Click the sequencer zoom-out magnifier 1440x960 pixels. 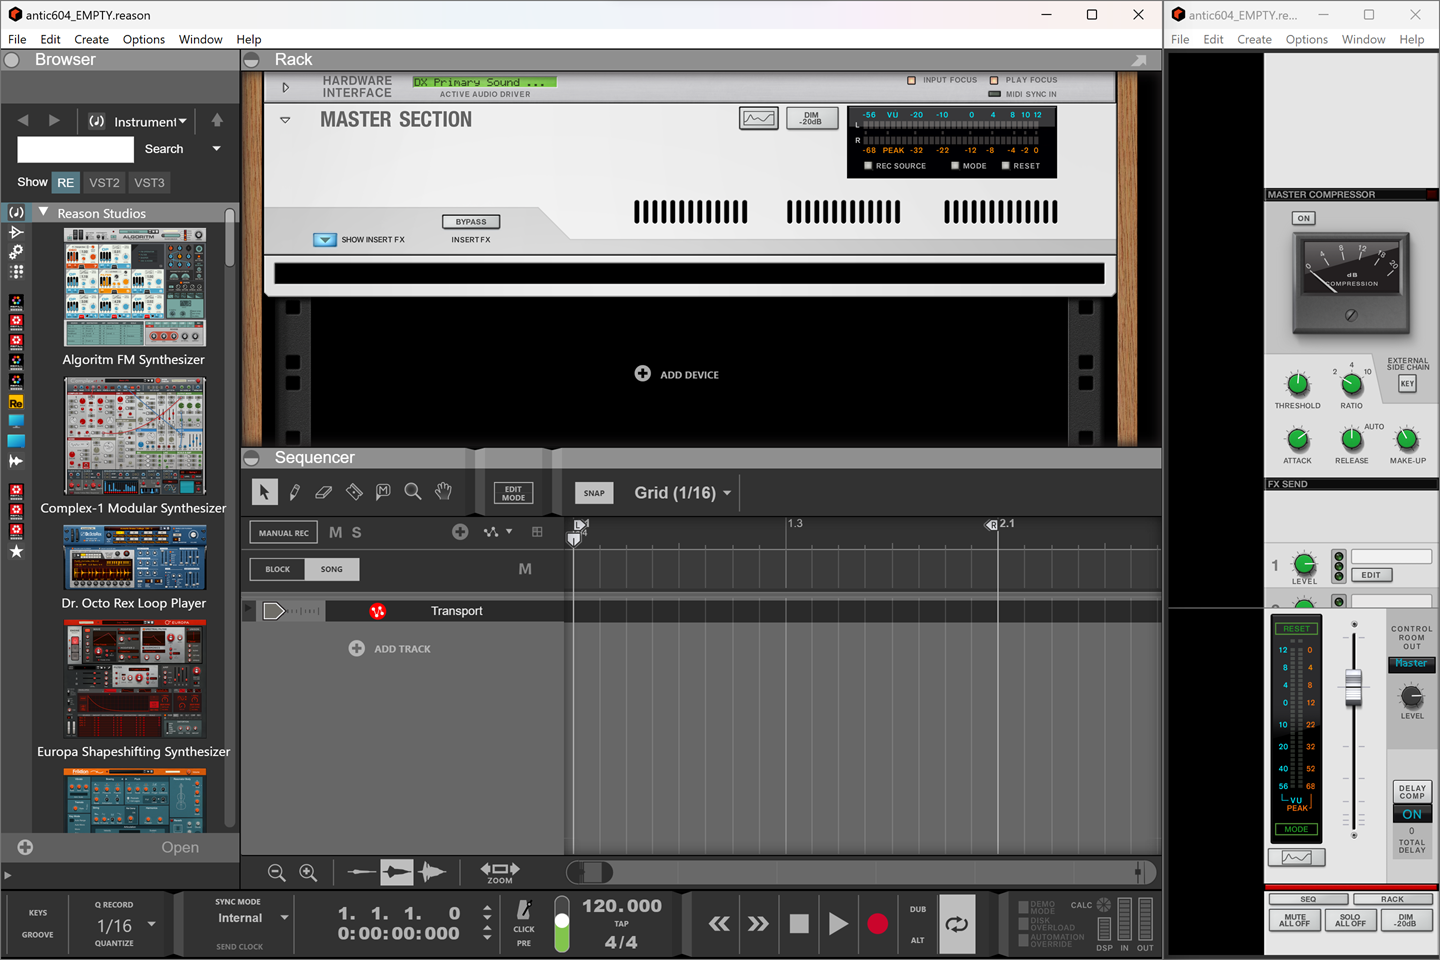pos(277,873)
